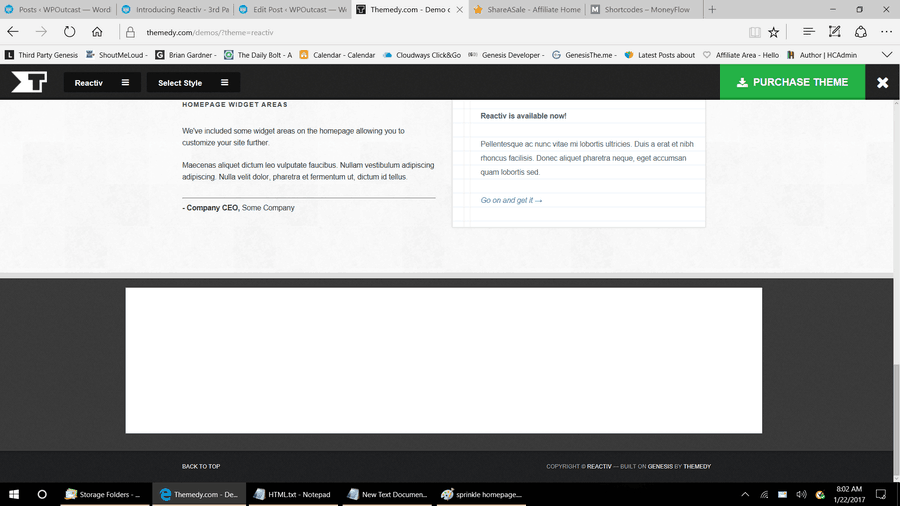Screen dimensions: 900x506
Task: Select 'HOMEPAGE WIDGET AREAS' heading text
Action: point(235,104)
